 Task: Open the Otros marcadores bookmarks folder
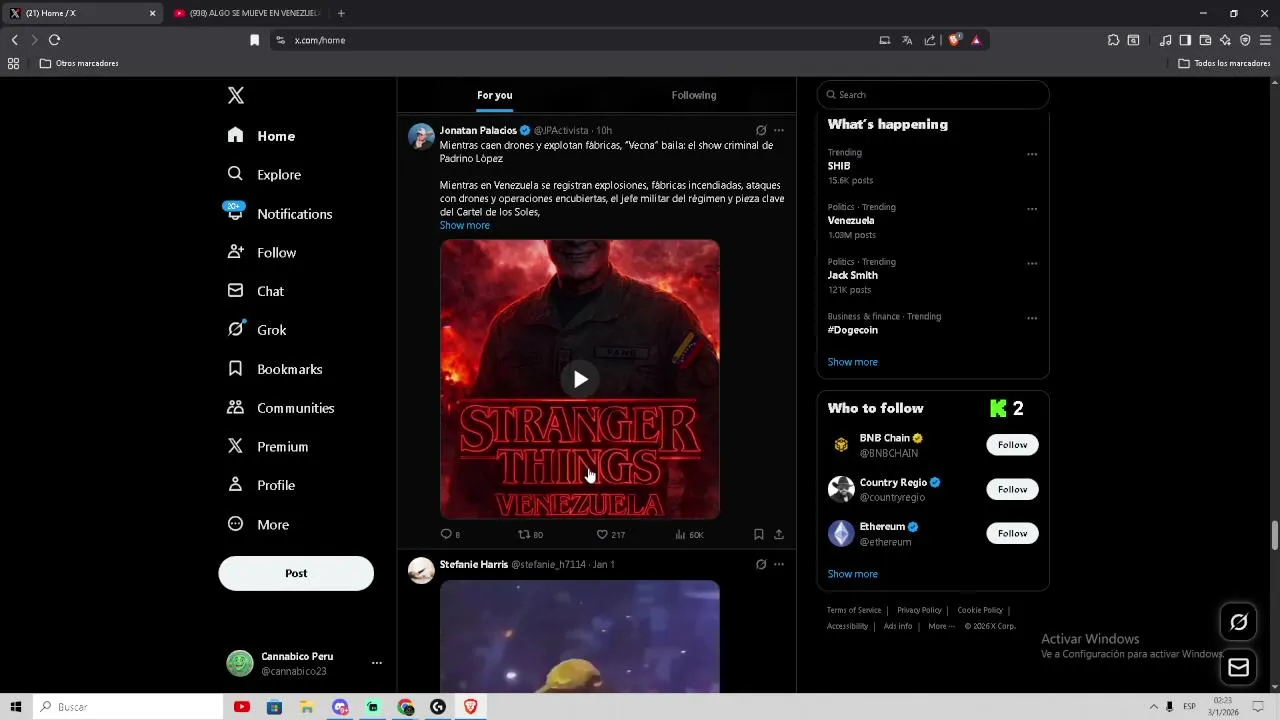pyautogui.click(x=79, y=63)
